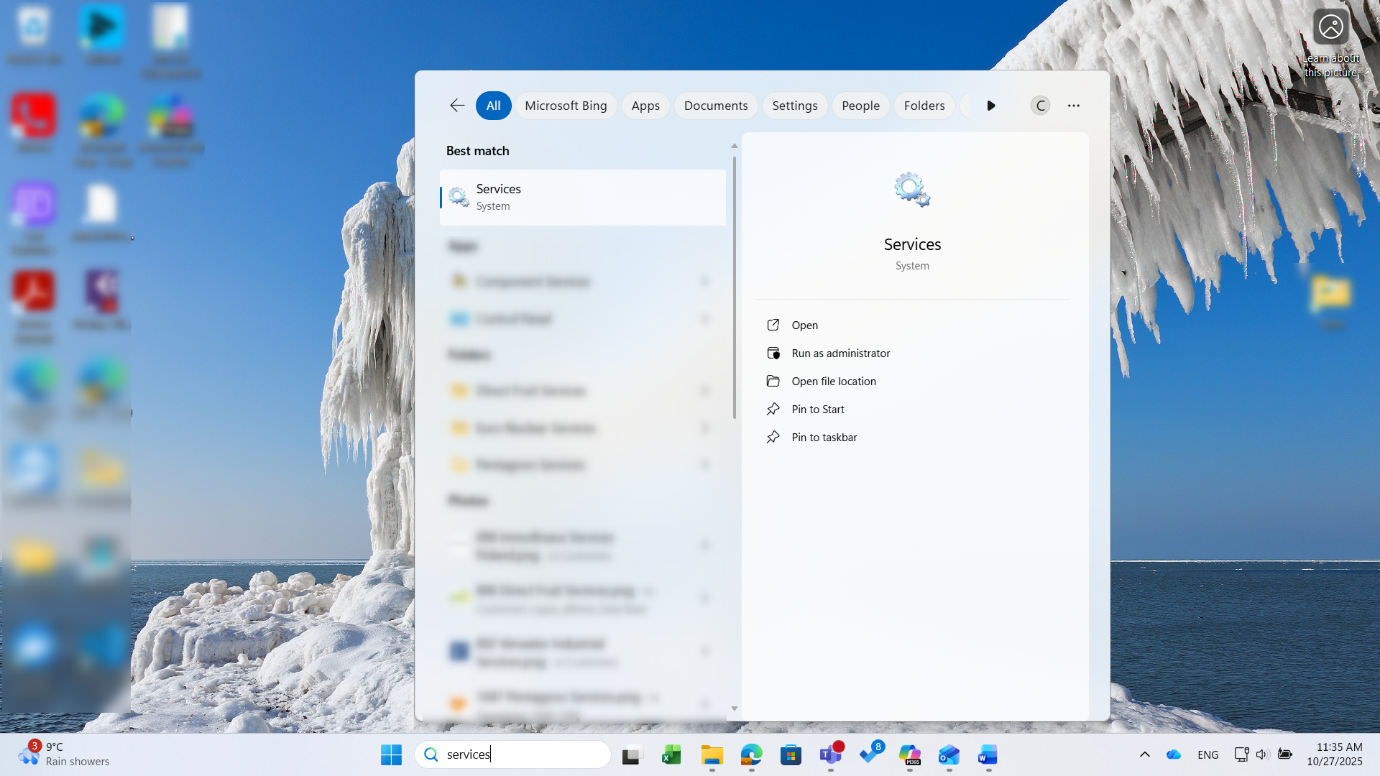The image size is (1380, 776).
Task: Click the Learn about this picture icon
Action: pyautogui.click(x=1331, y=27)
